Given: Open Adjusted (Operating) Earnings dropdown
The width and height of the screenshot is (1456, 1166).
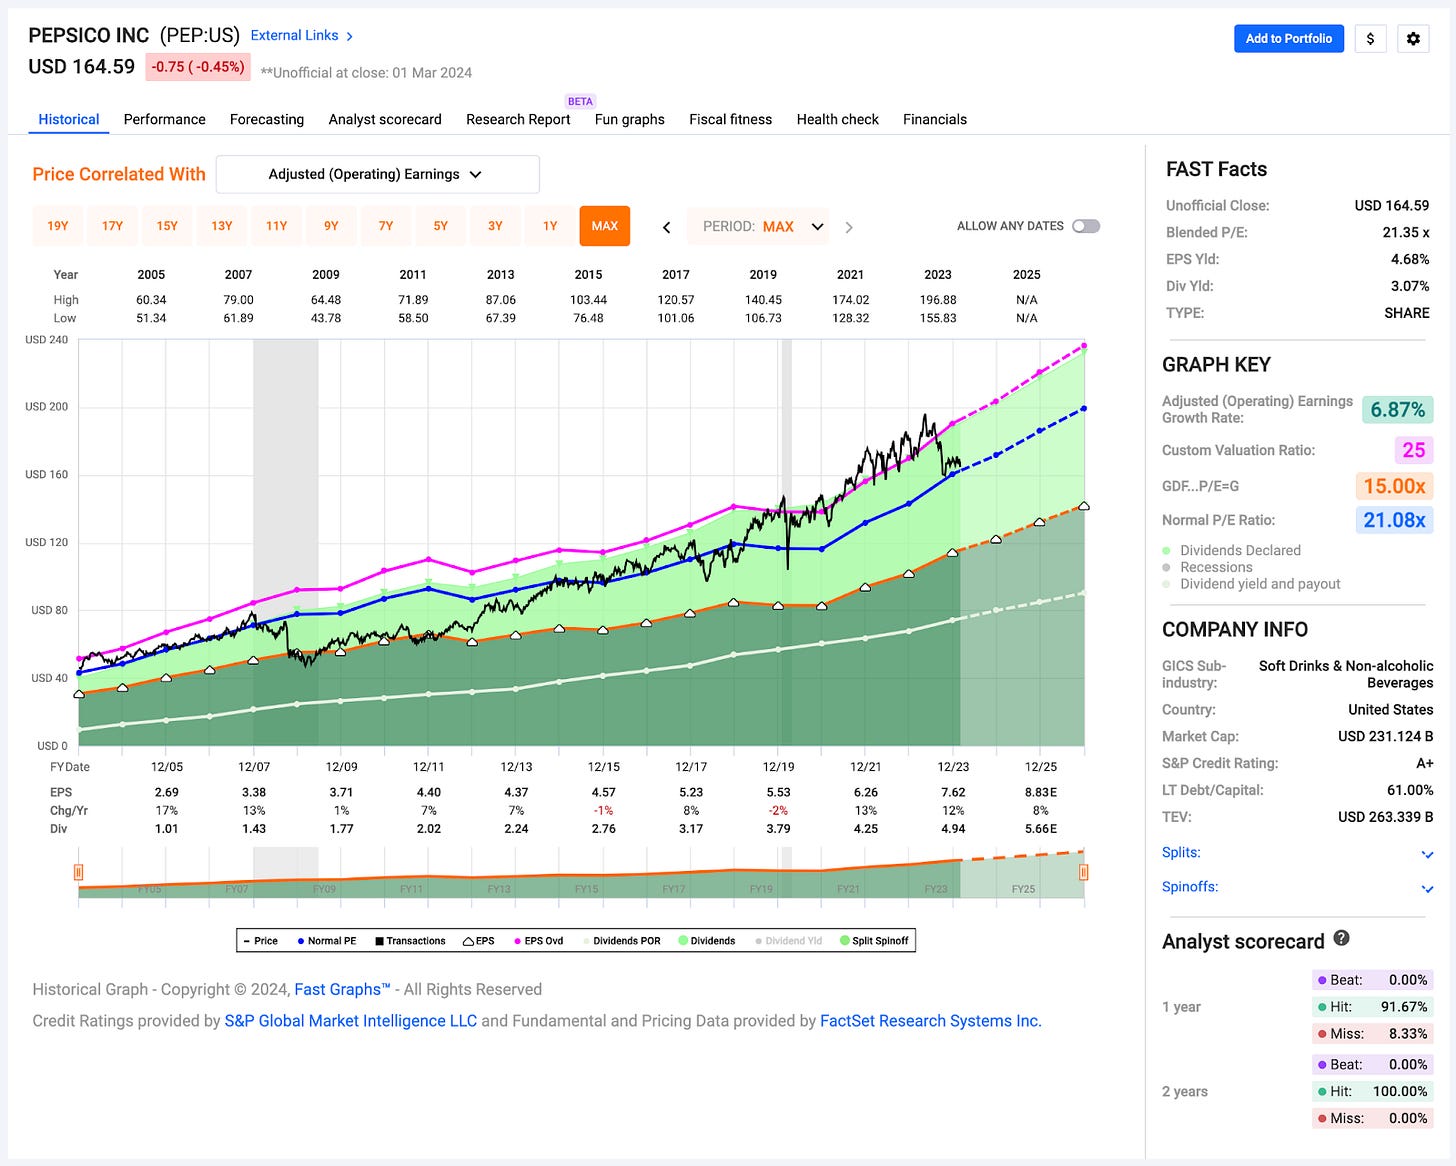Looking at the screenshot, I should 378,174.
